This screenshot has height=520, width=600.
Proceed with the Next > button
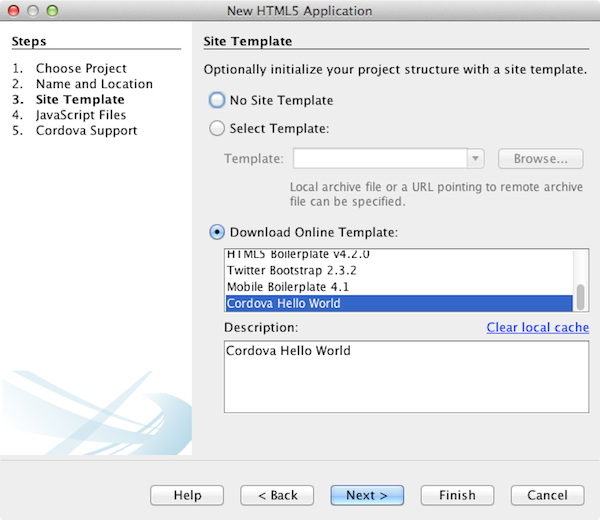pyautogui.click(x=367, y=495)
